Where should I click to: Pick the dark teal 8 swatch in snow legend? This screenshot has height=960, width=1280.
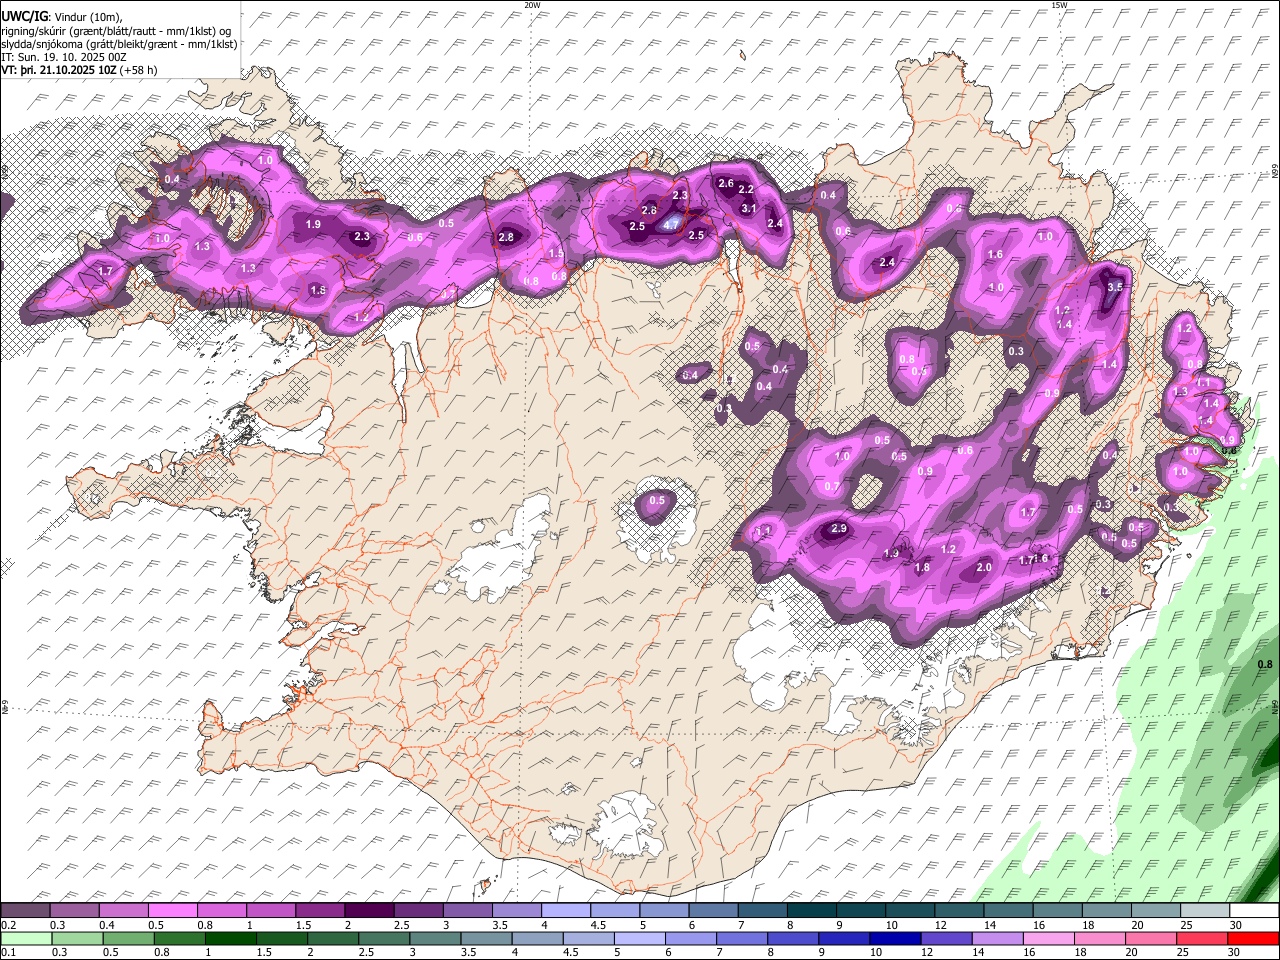[x=813, y=910]
